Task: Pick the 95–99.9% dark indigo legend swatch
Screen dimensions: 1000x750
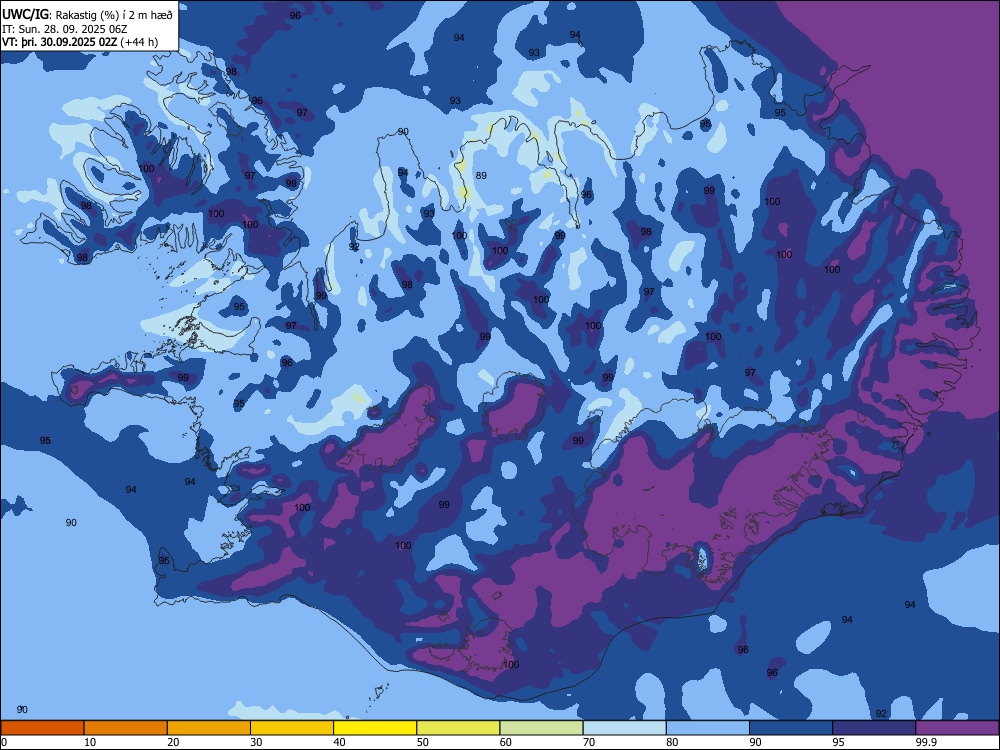Action: click(x=874, y=728)
